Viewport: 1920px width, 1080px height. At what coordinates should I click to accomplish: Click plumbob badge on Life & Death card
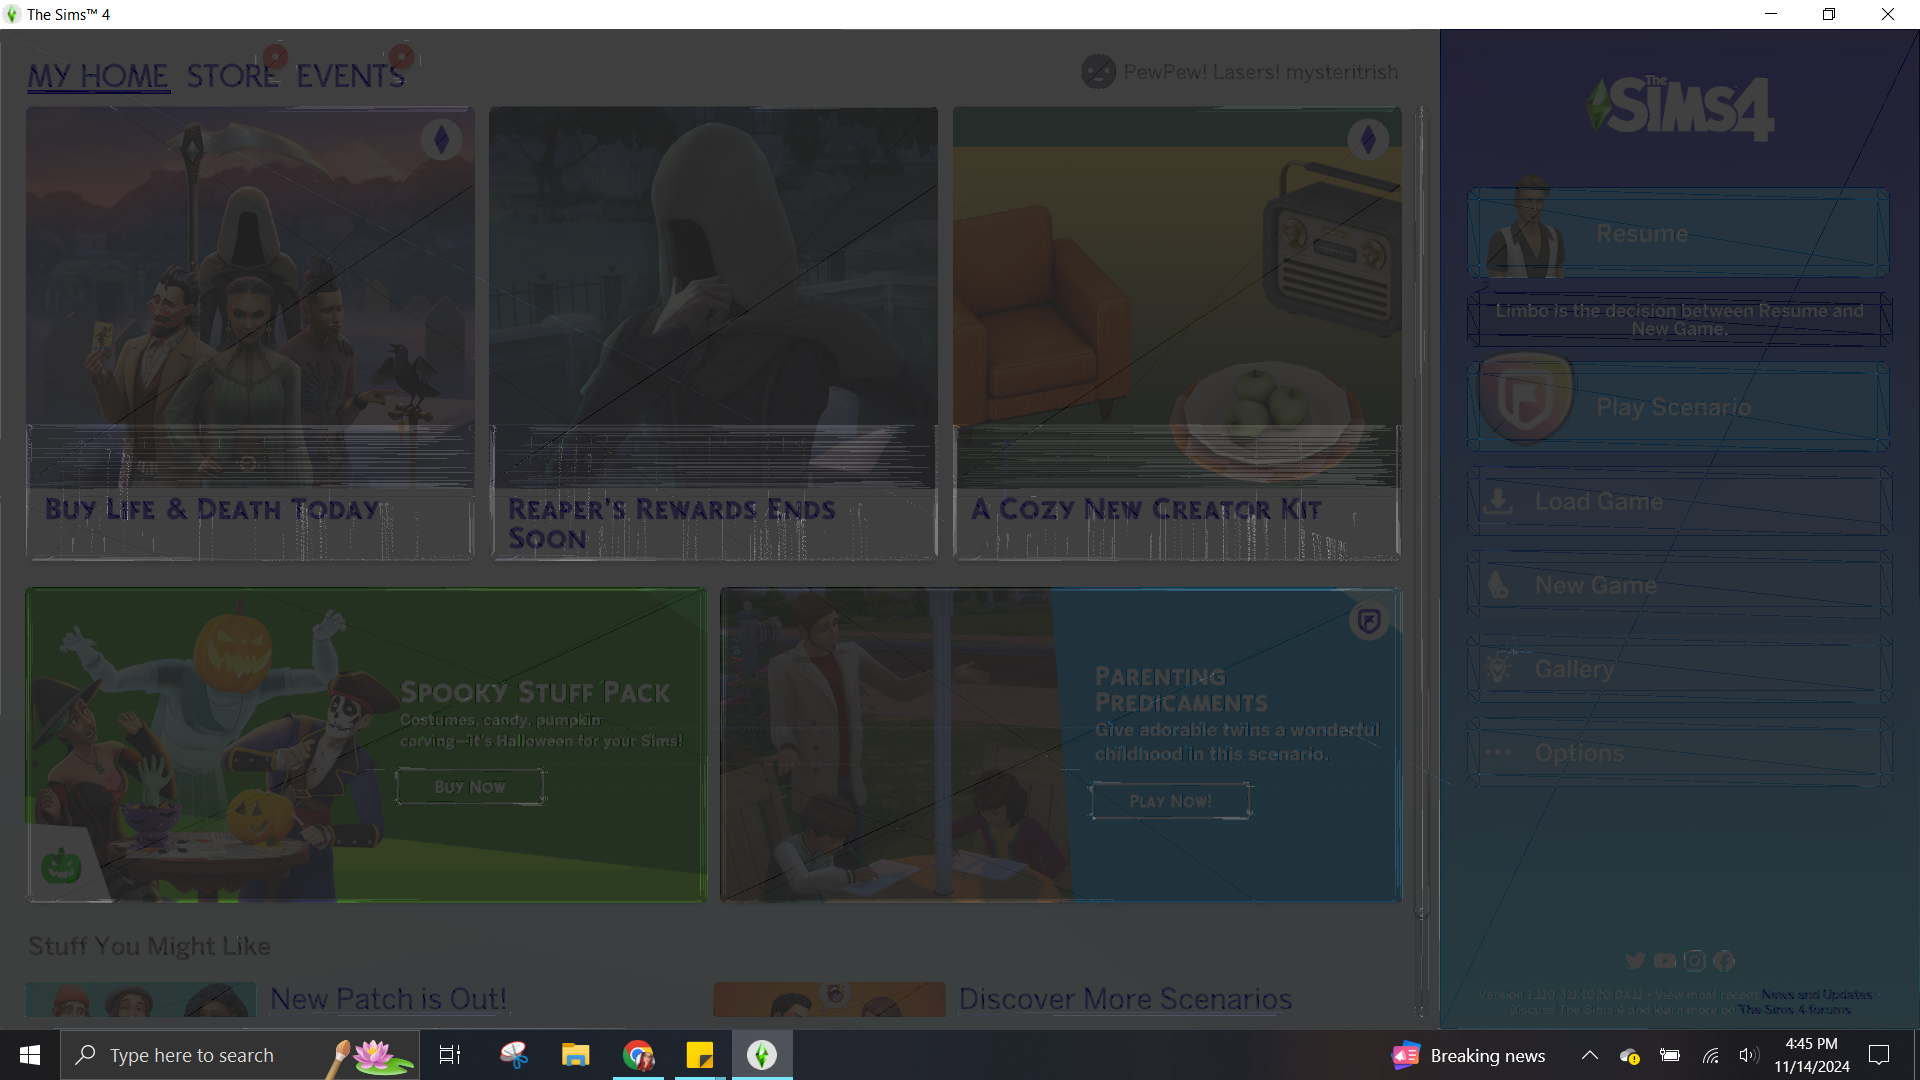point(441,140)
